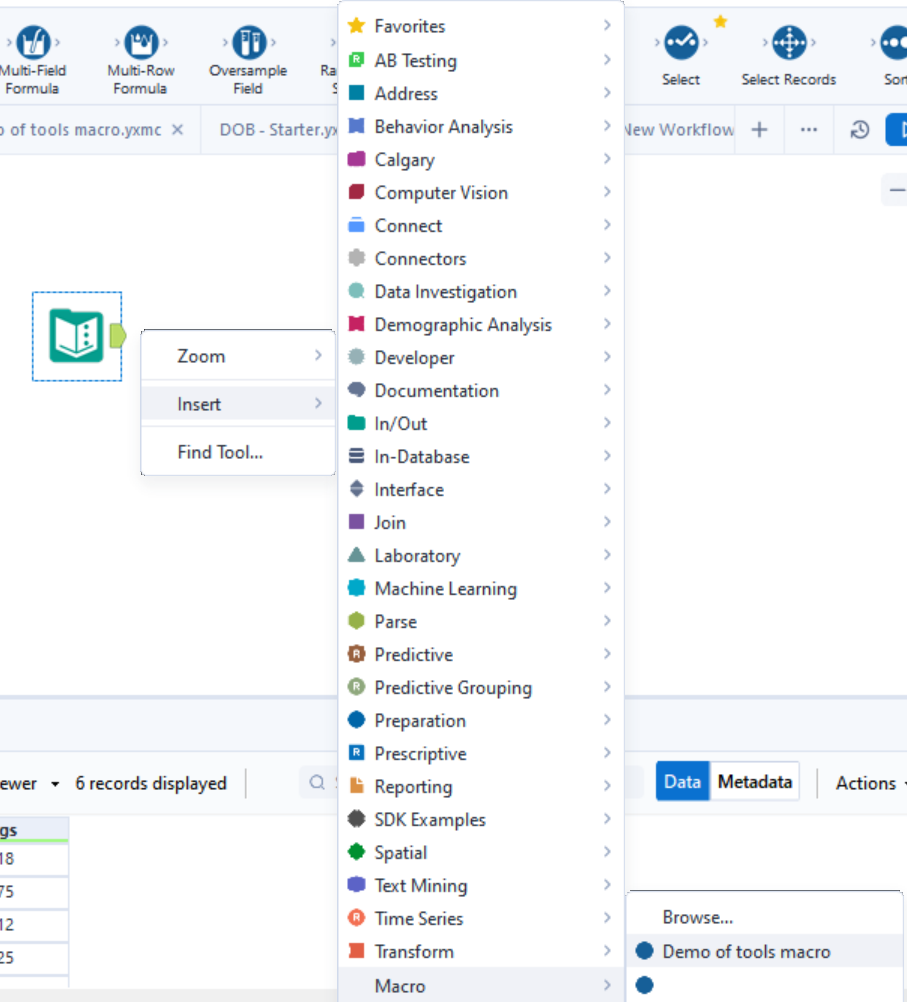Open the Text Mining category
The height and width of the screenshot is (1002, 907).
[x=481, y=886]
